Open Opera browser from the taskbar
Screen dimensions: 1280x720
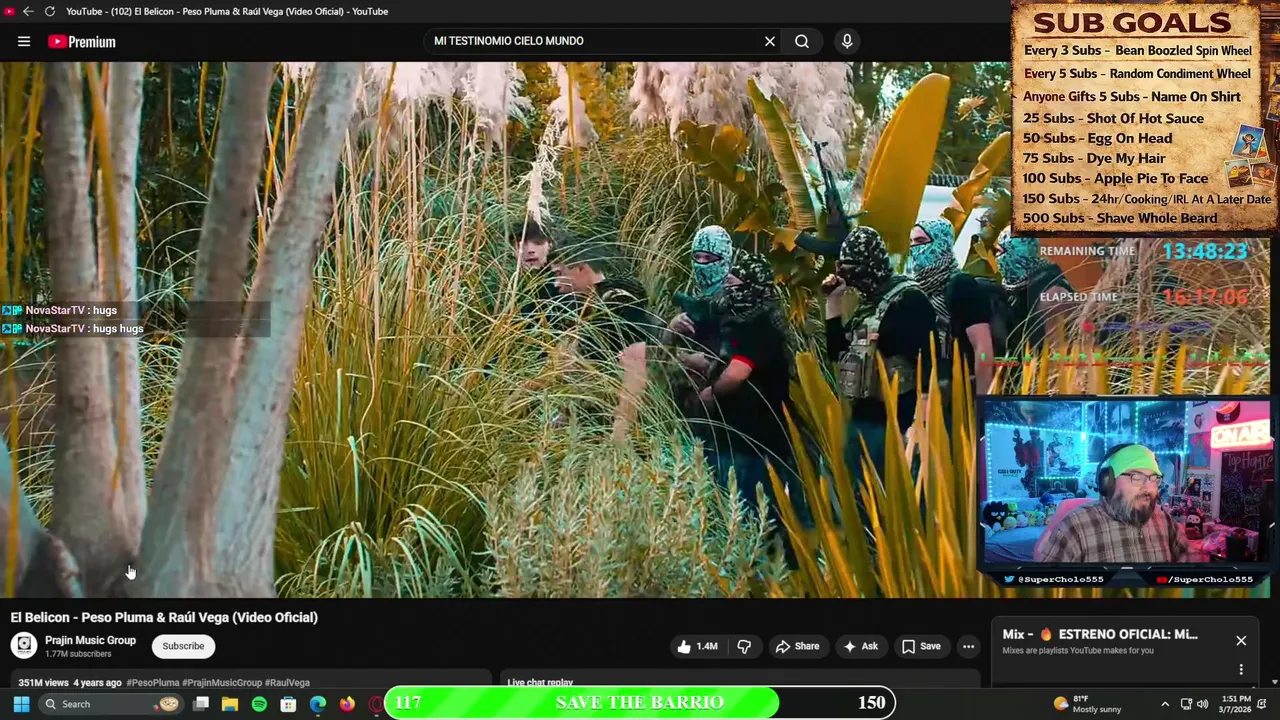pyautogui.click(x=376, y=704)
